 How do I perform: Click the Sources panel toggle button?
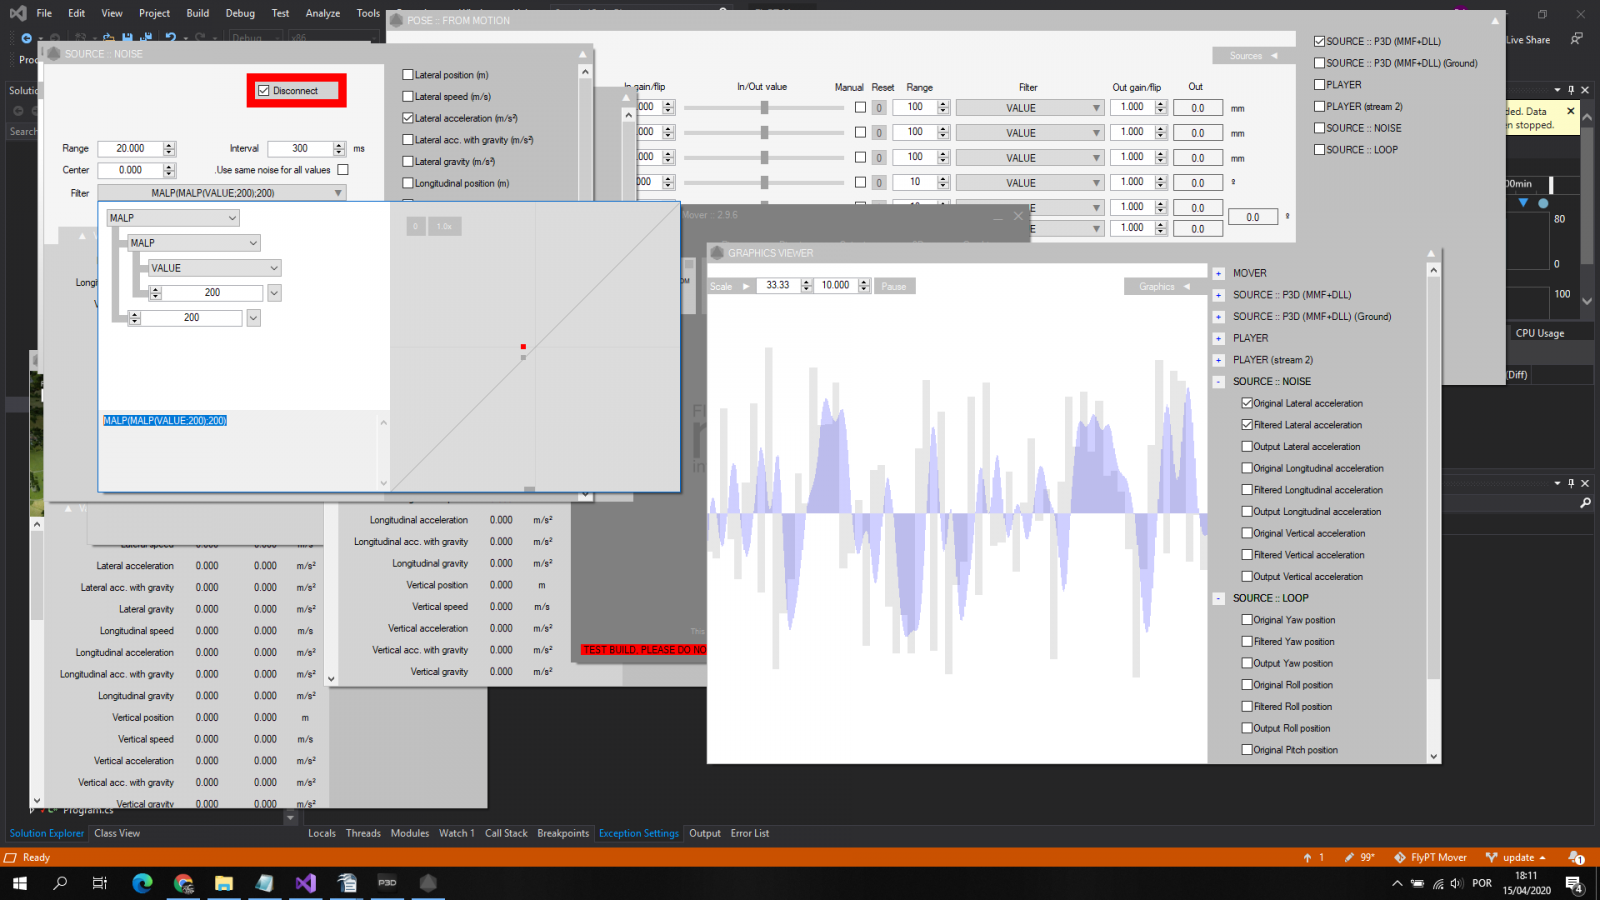click(1251, 56)
